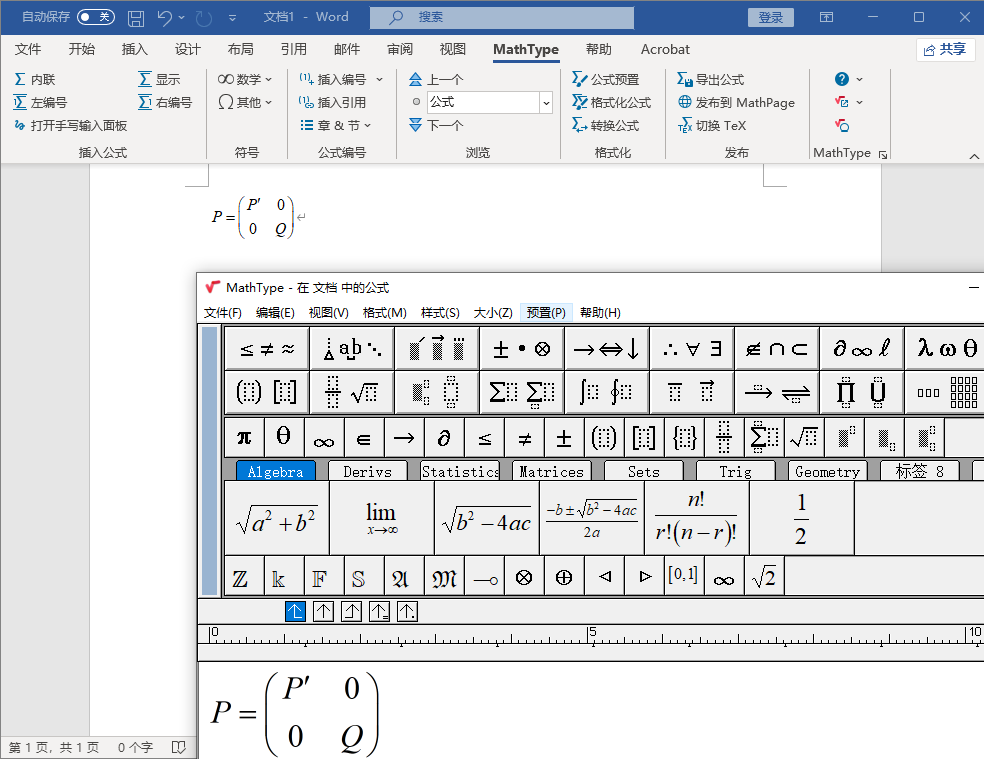Select the Geometry tab
Image resolution: width=984 pixels, height=759 pixels.
pyautogui.click(x=827, y=471)
